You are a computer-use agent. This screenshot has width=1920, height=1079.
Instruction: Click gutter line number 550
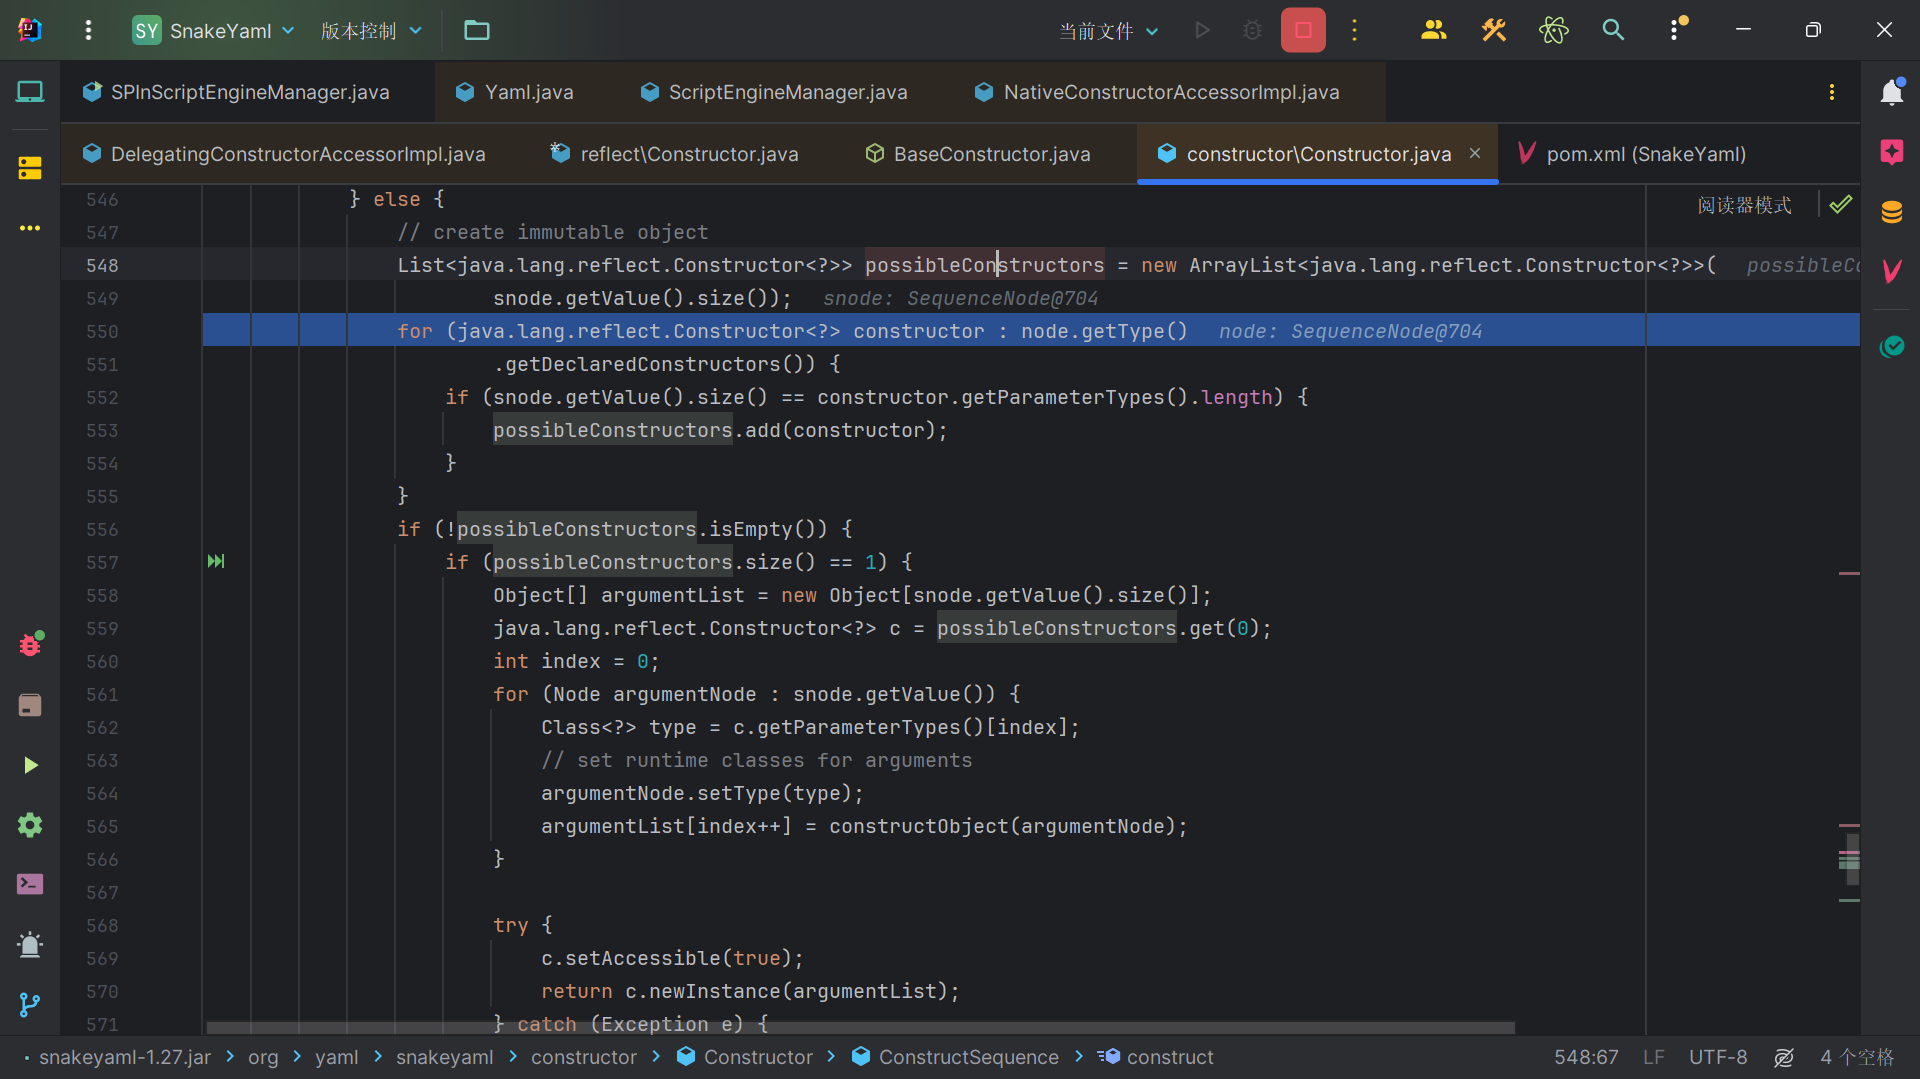coord(102,331)
